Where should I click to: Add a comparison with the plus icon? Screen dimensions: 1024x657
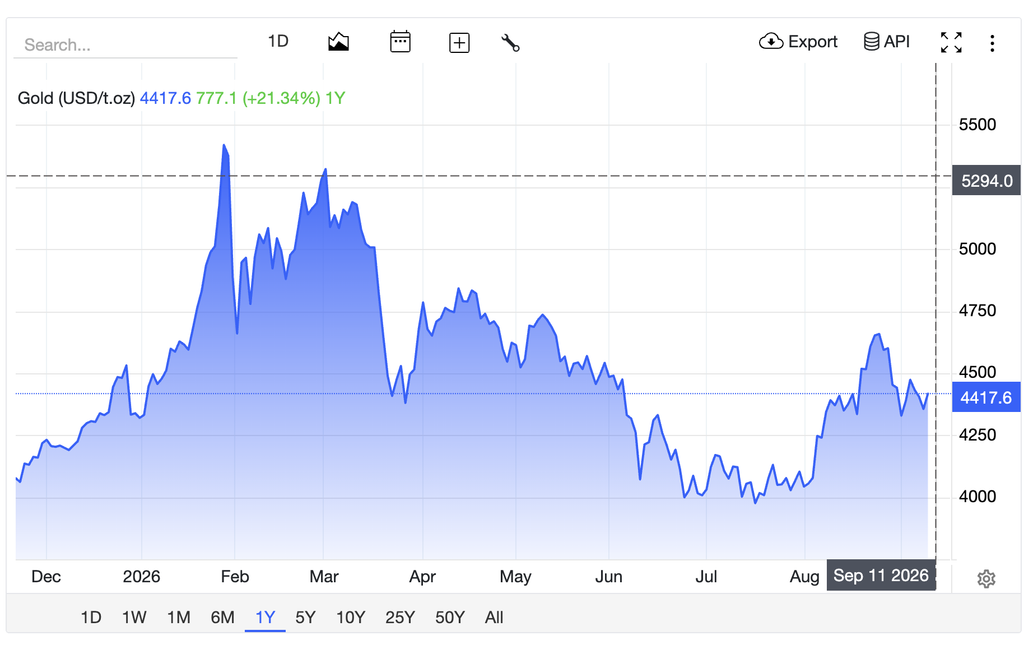pos(459,43)
